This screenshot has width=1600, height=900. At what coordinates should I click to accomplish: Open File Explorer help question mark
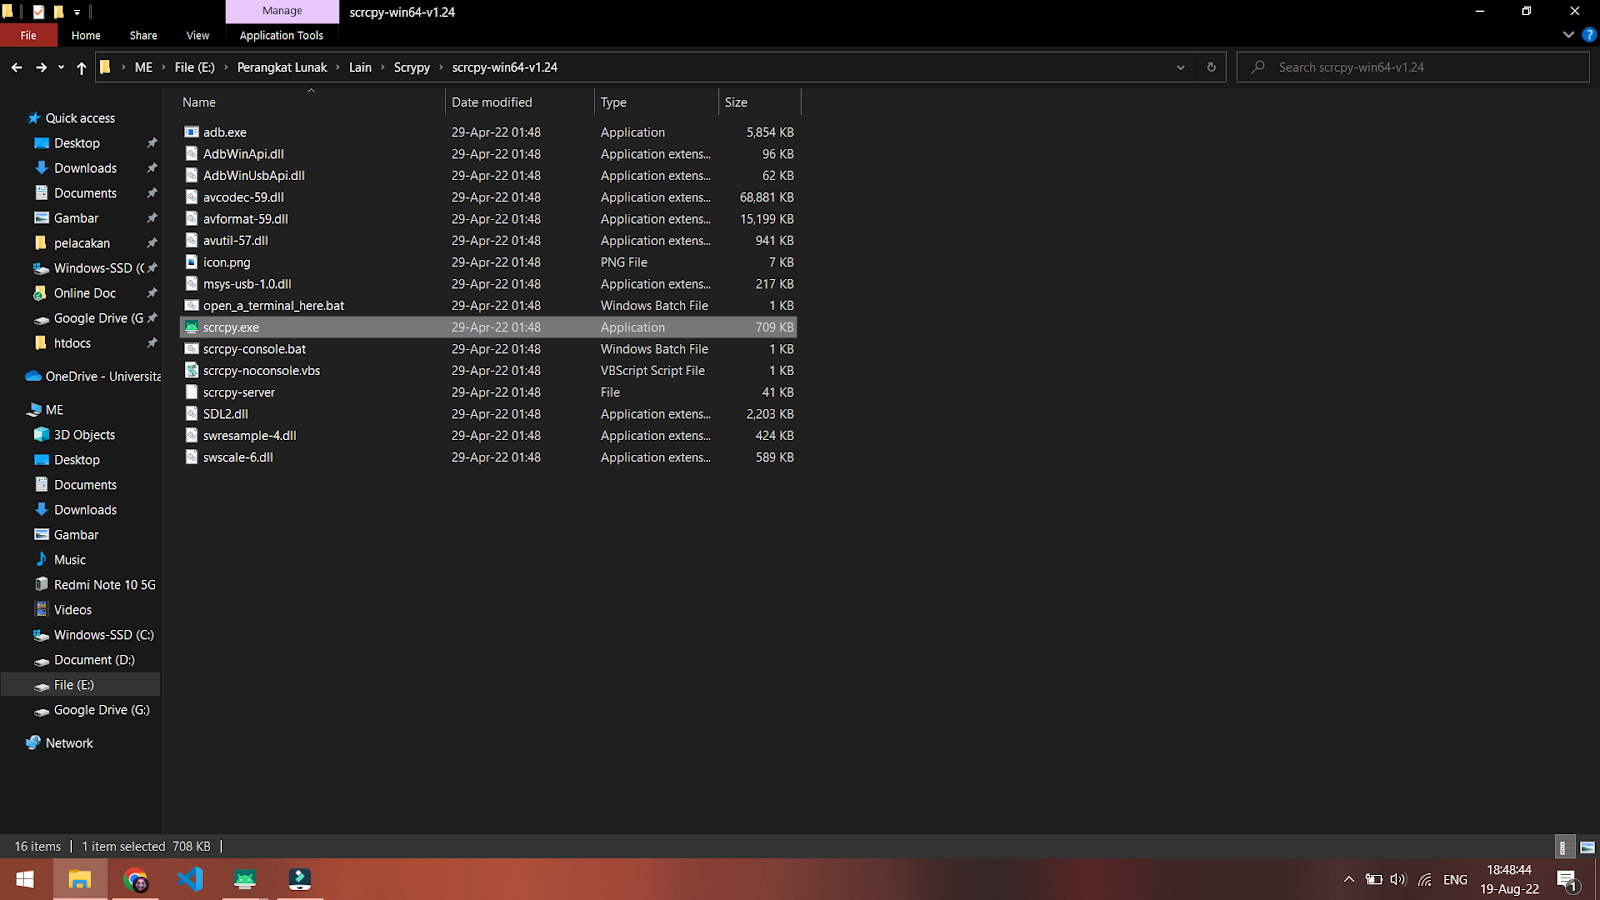click(1589, 35)
